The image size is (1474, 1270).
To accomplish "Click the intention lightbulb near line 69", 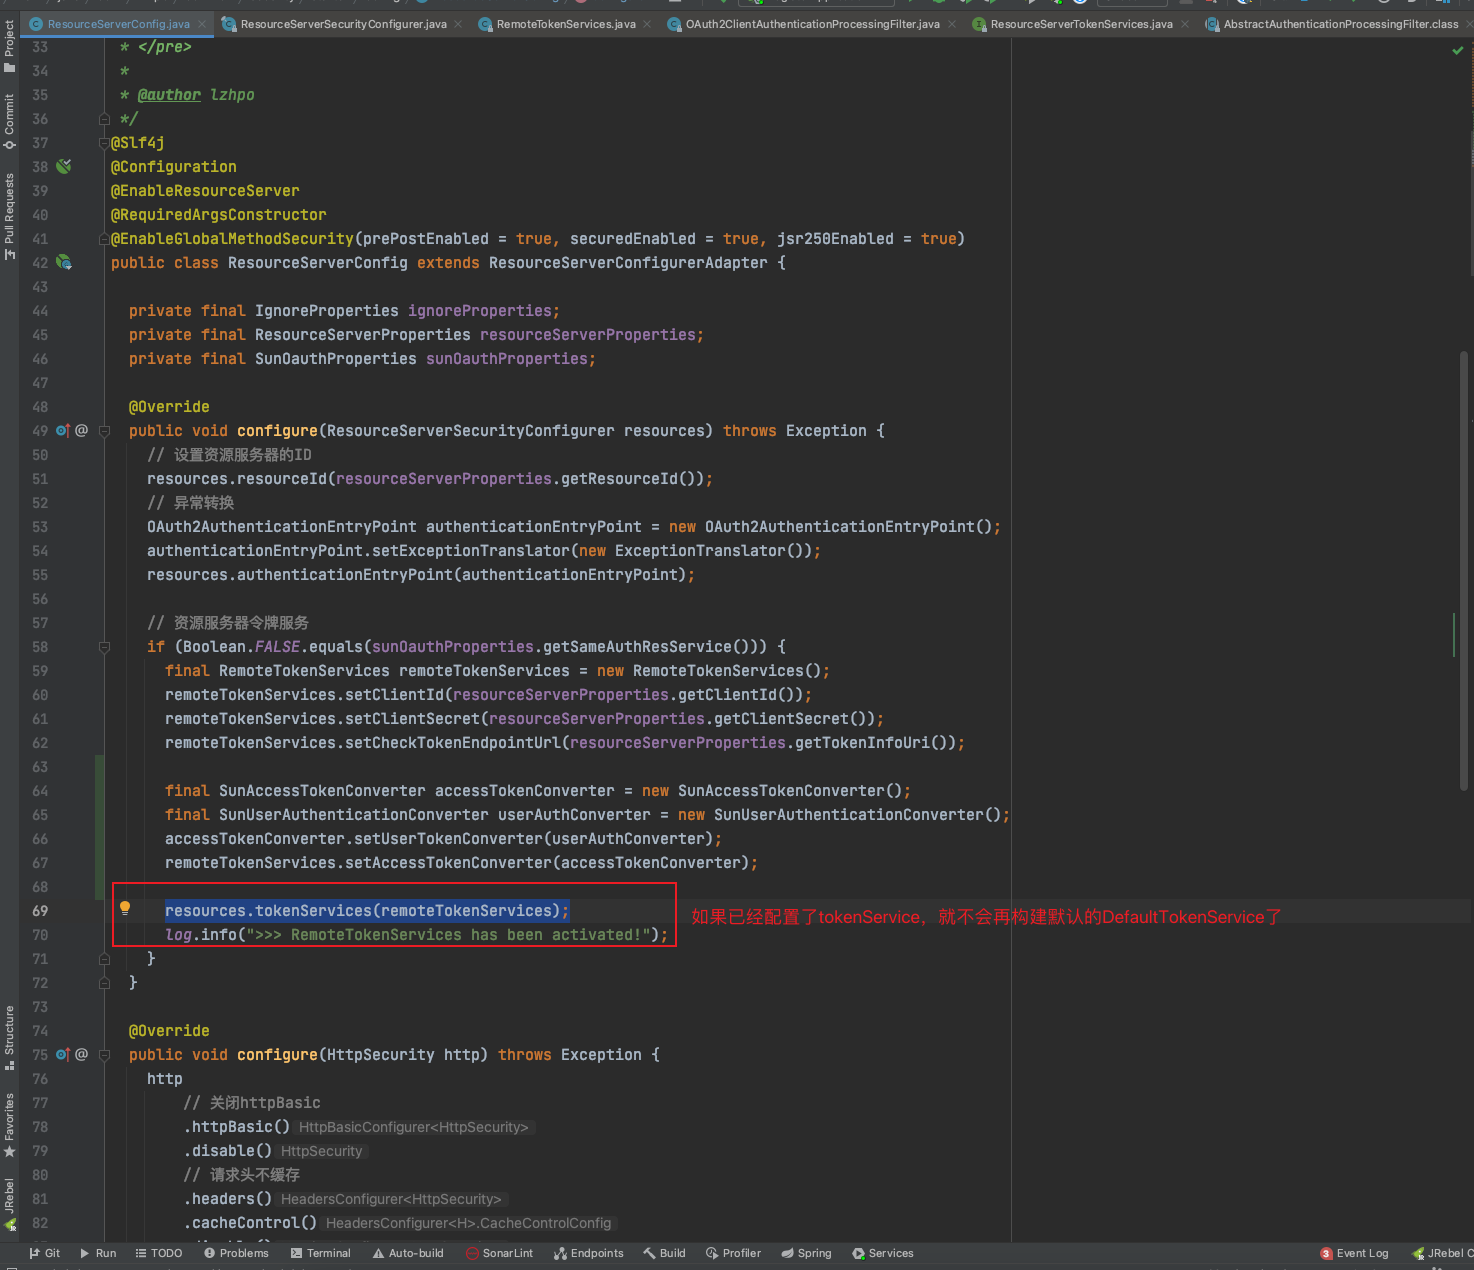I will pyautogui.click(x=124, y=909).
